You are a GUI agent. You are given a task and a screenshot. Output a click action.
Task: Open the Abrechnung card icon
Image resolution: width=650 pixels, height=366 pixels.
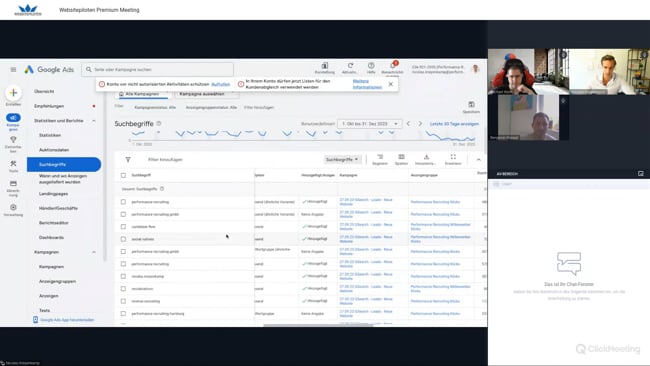click(x=13, y=184)
